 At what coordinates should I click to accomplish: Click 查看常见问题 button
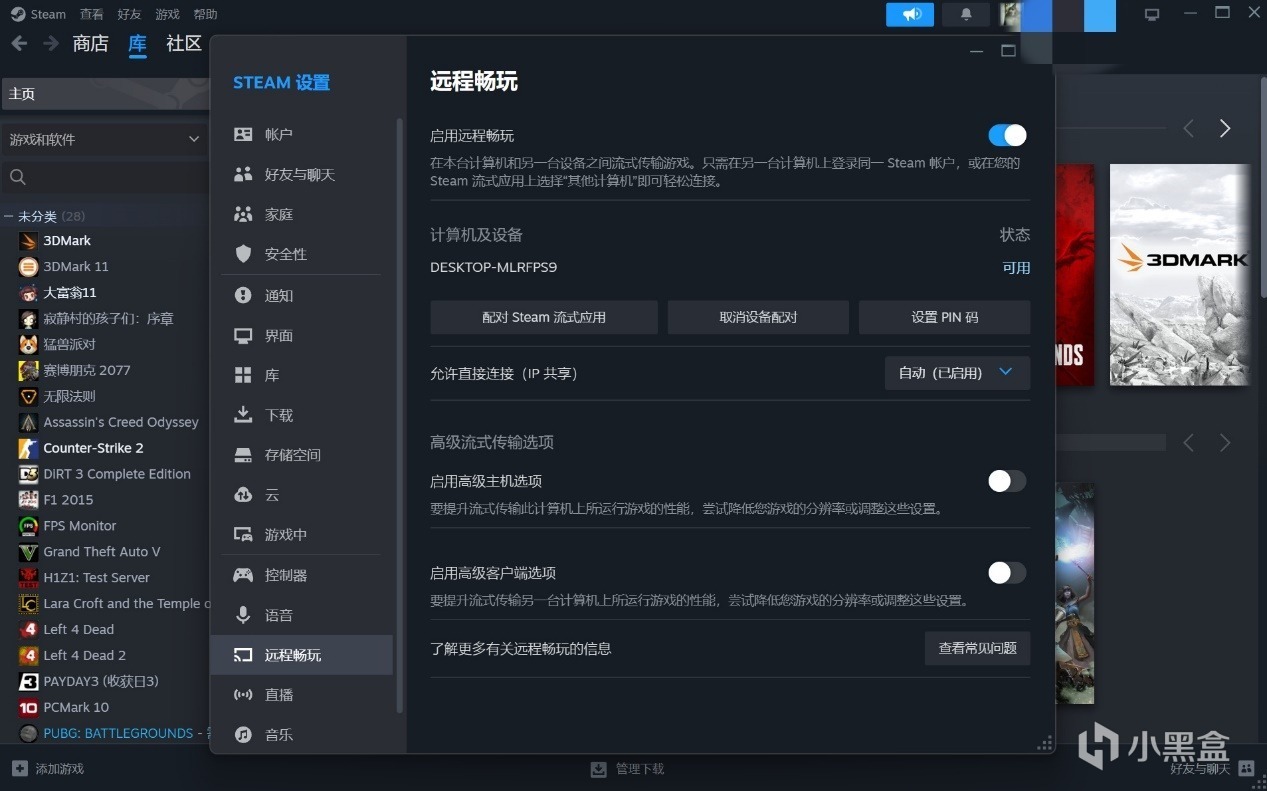pyautogui.click(x=978, y=648)
